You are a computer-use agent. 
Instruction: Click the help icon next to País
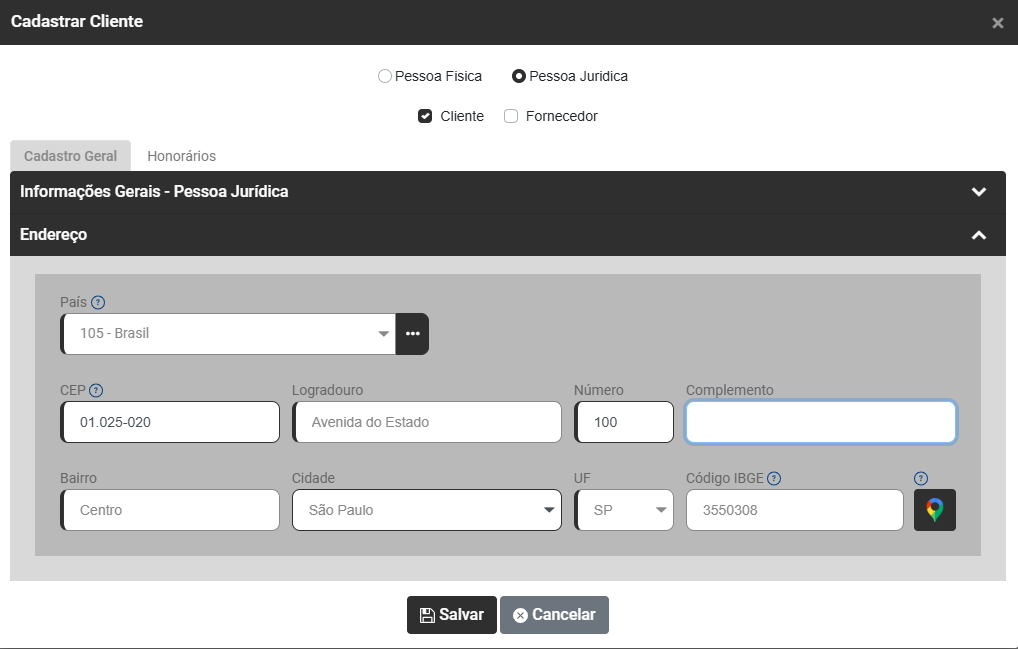pos(98,302)
